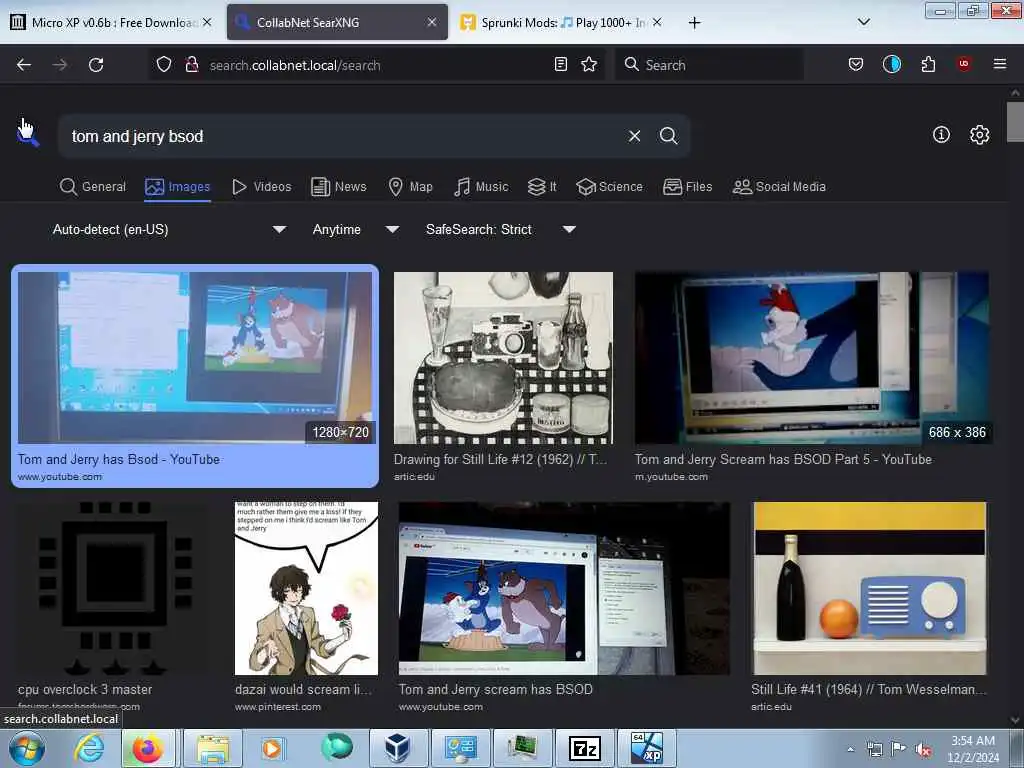Click the muted volume tray icon
The width and height of the screenshot is (1024, 768).
pyautogui.click(x=923, y=749)
